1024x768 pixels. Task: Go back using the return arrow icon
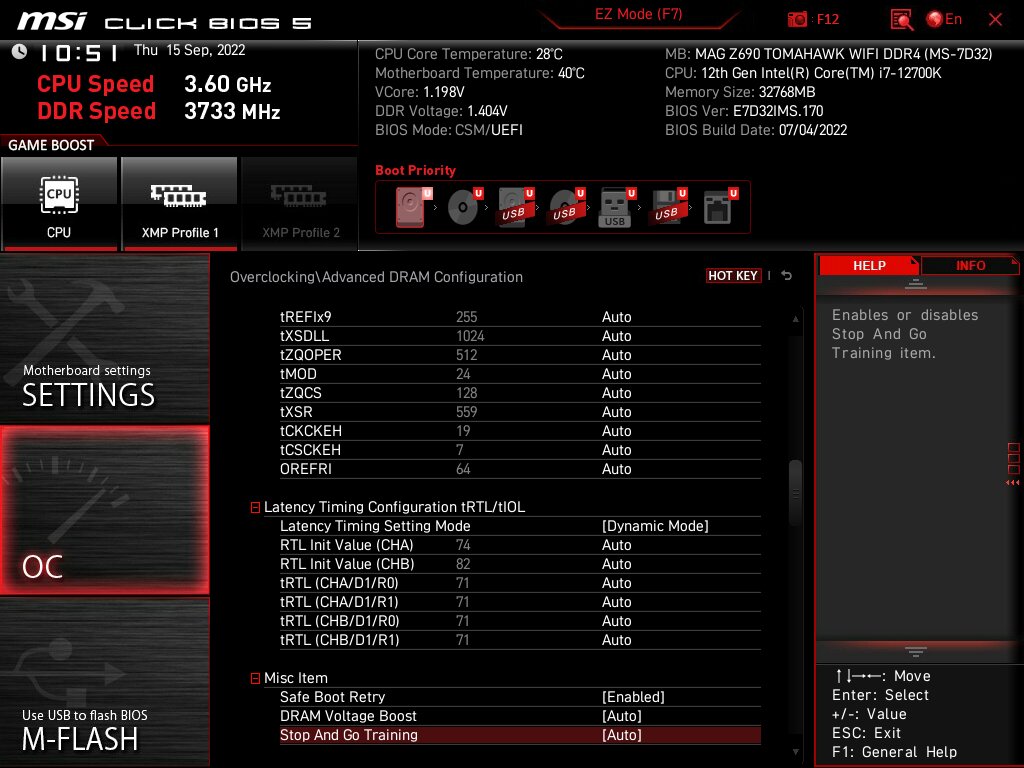787,276
